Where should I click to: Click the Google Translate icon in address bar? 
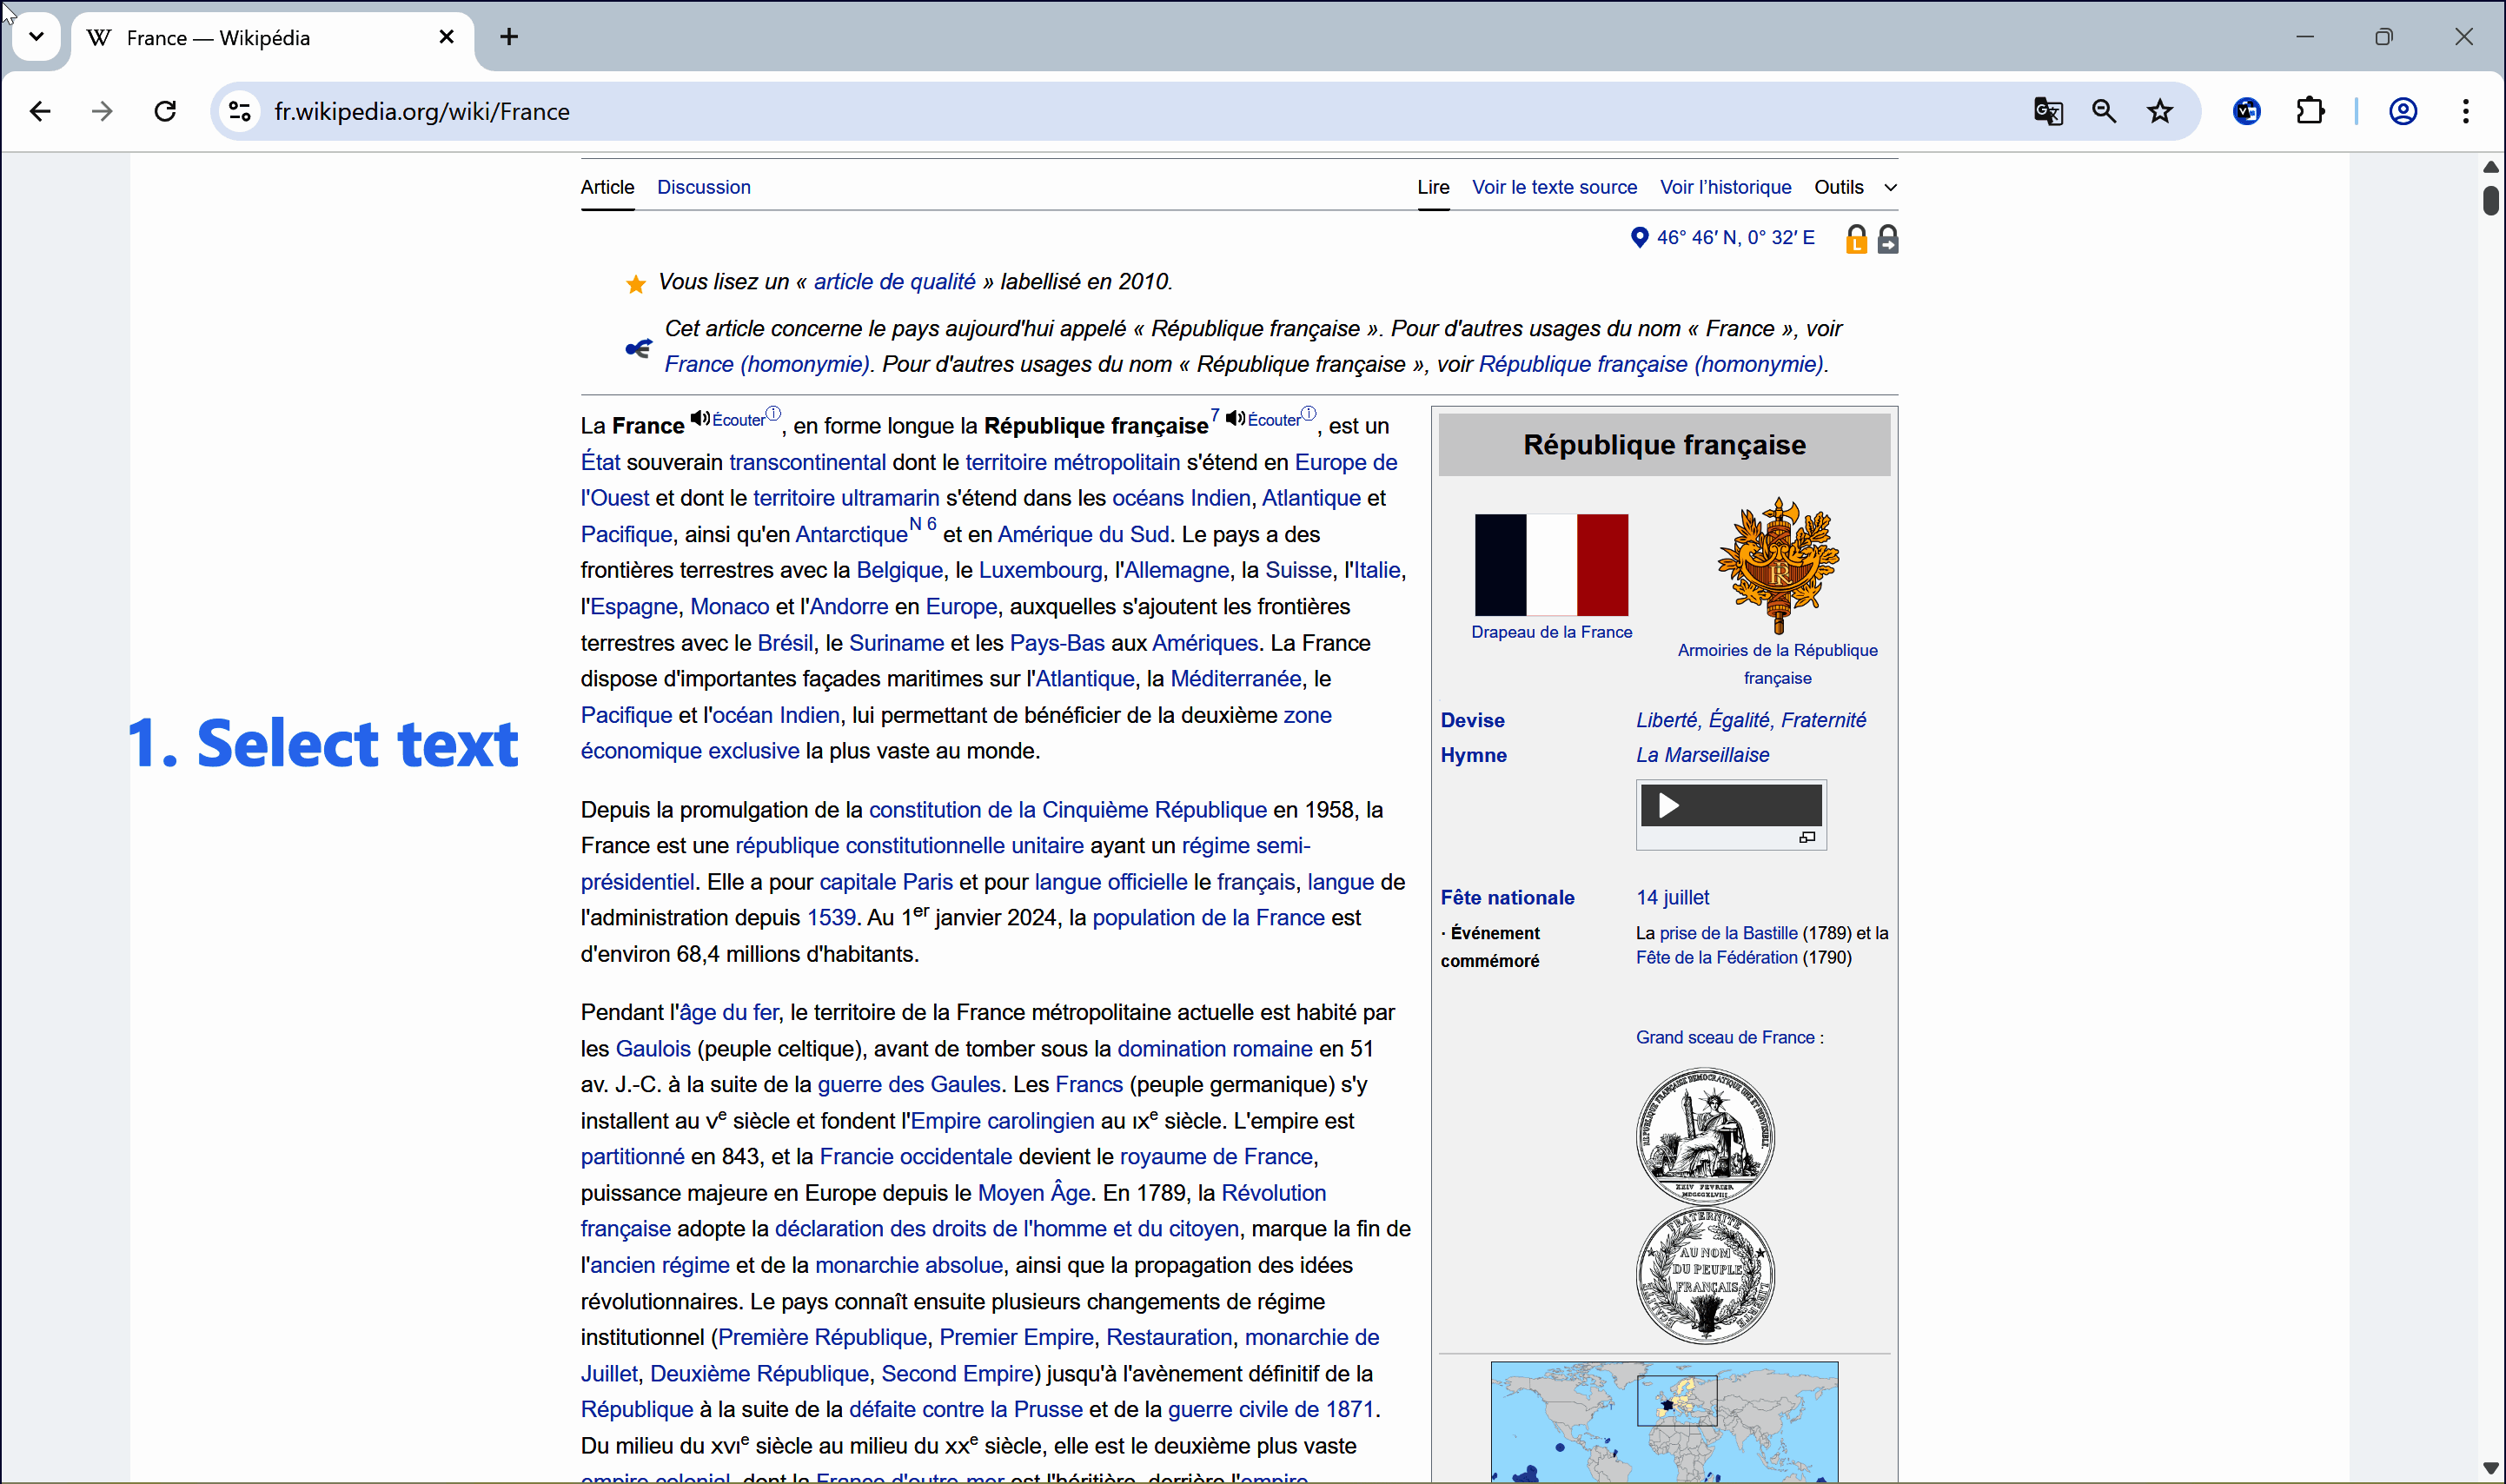2048,111
